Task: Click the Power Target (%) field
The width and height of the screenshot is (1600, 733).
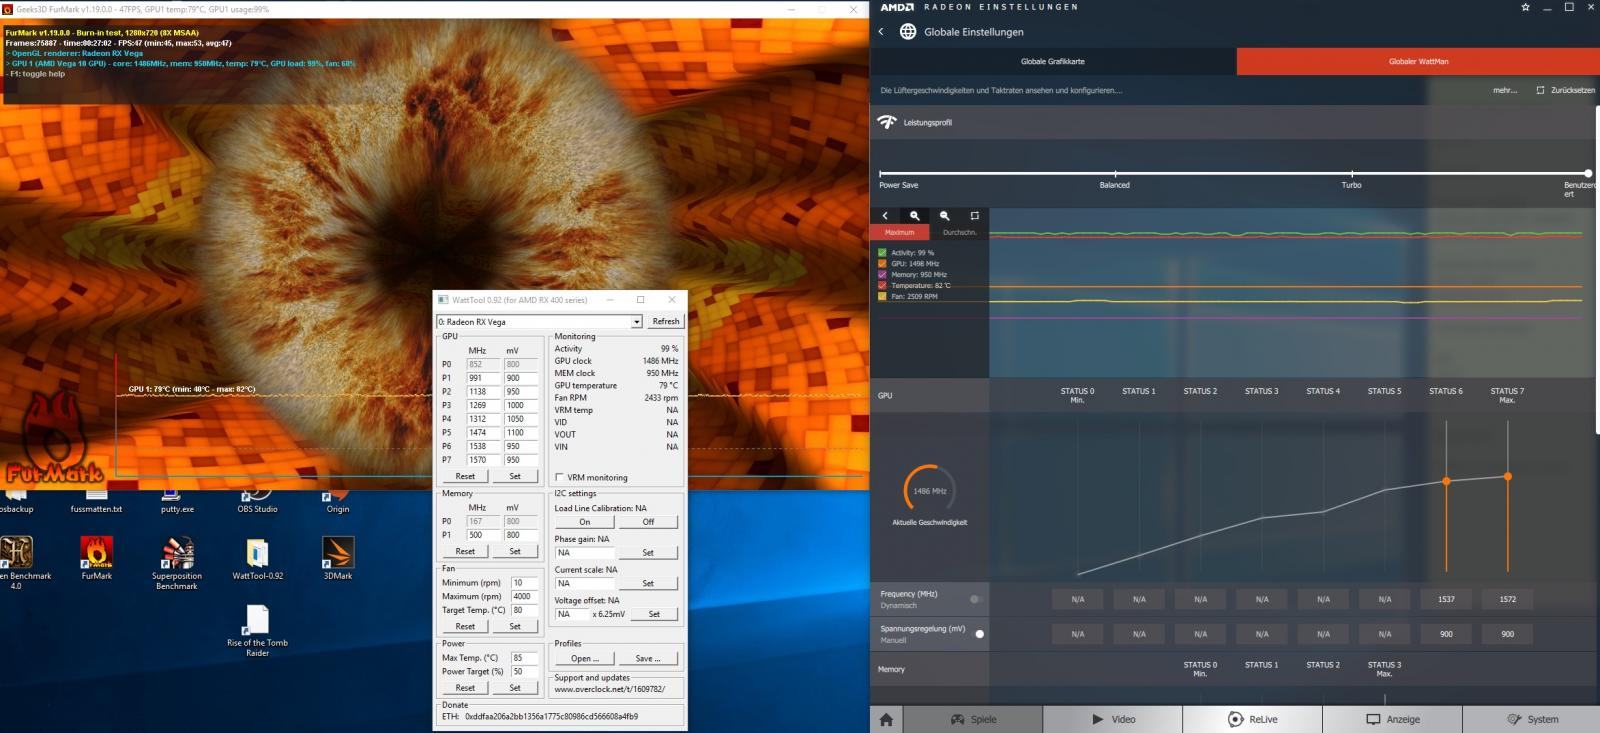Action: (x=524, y=671)
